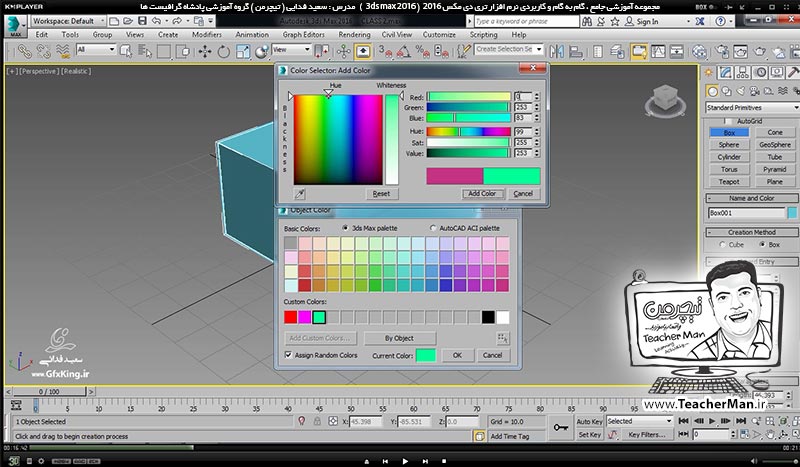Click the Open File folder icon
This screenshot has height=467, width=800.
click(x=128, y=21)
